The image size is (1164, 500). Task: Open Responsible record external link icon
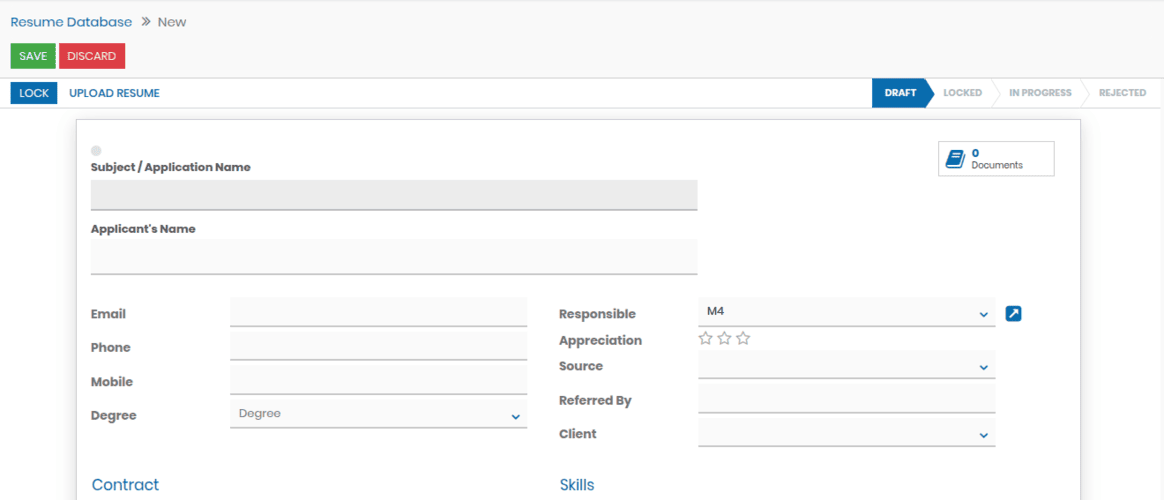pyautogui.click(x=1013, y=314)
